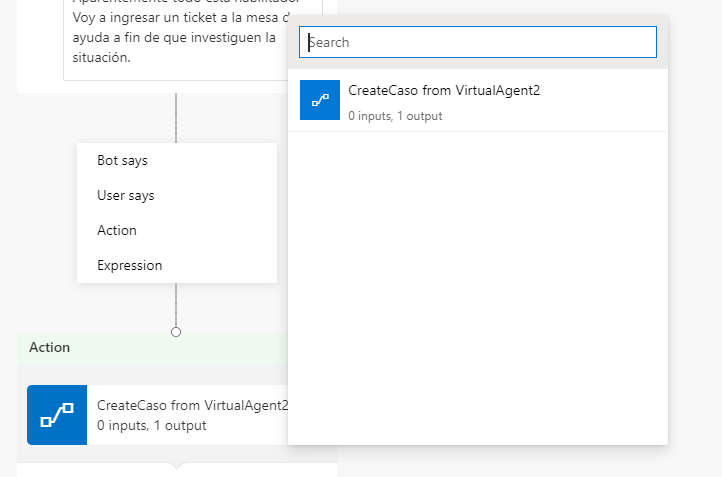Viewport: 722px width, 477px height.
Task: Select the green Action card header
Action: (150, 347)
